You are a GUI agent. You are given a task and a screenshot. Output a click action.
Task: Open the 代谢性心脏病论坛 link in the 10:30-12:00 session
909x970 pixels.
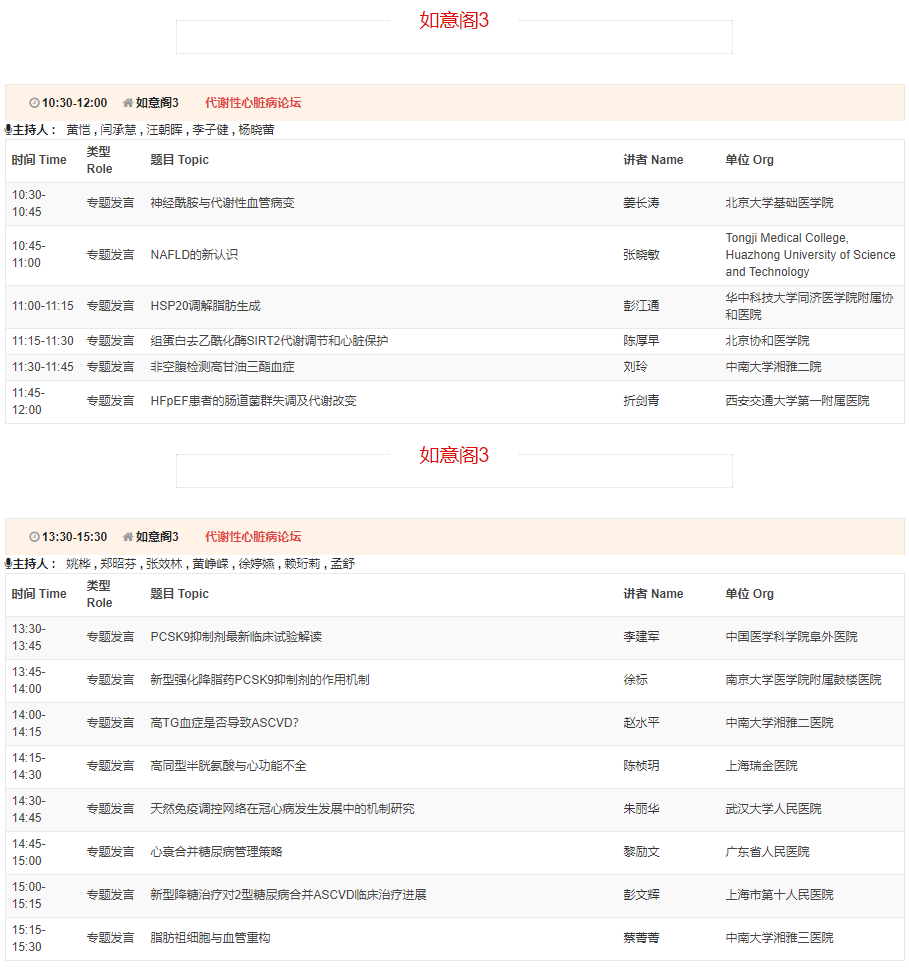253,103
